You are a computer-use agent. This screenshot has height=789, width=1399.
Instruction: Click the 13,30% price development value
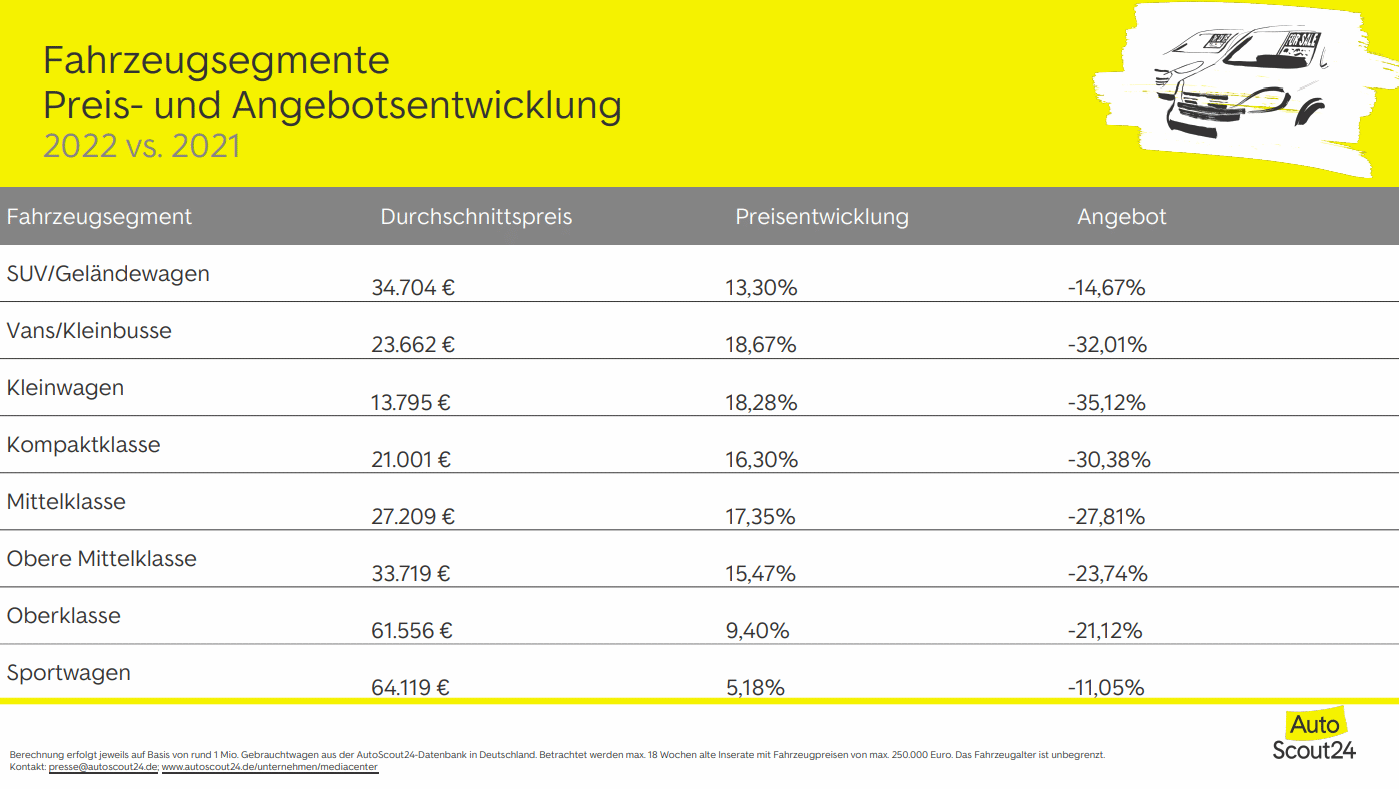761,288
